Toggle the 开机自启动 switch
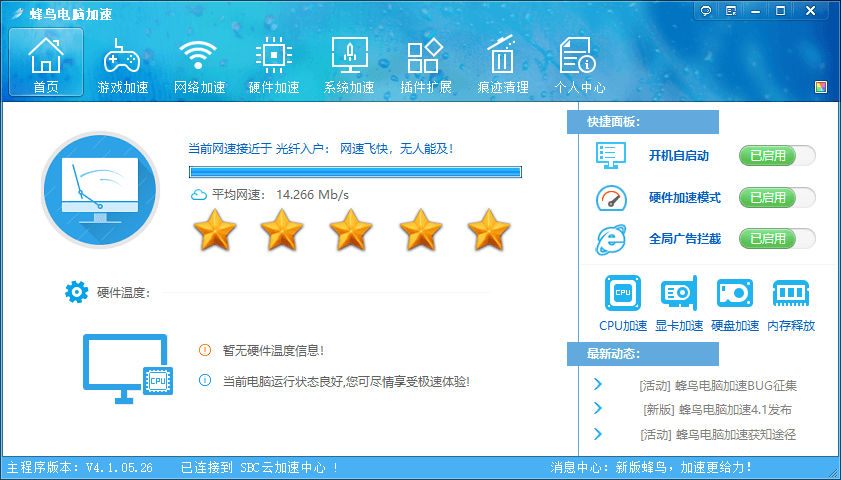Image resolution: width=841 pixels, height=480 pixels. tap(777, 155)
